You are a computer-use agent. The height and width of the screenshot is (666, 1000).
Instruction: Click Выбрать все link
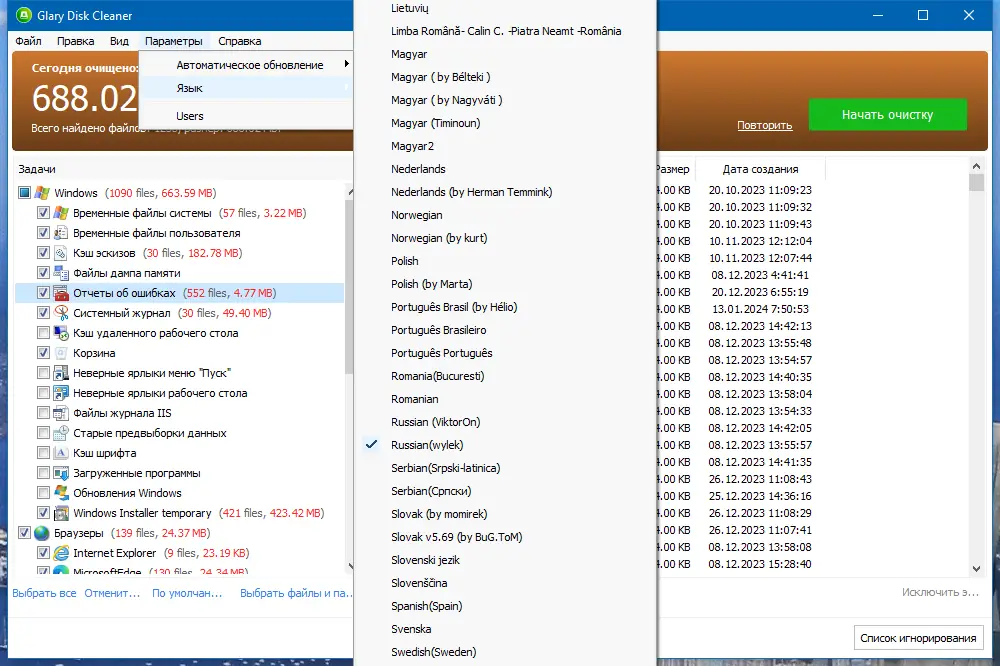pos(44,593)
